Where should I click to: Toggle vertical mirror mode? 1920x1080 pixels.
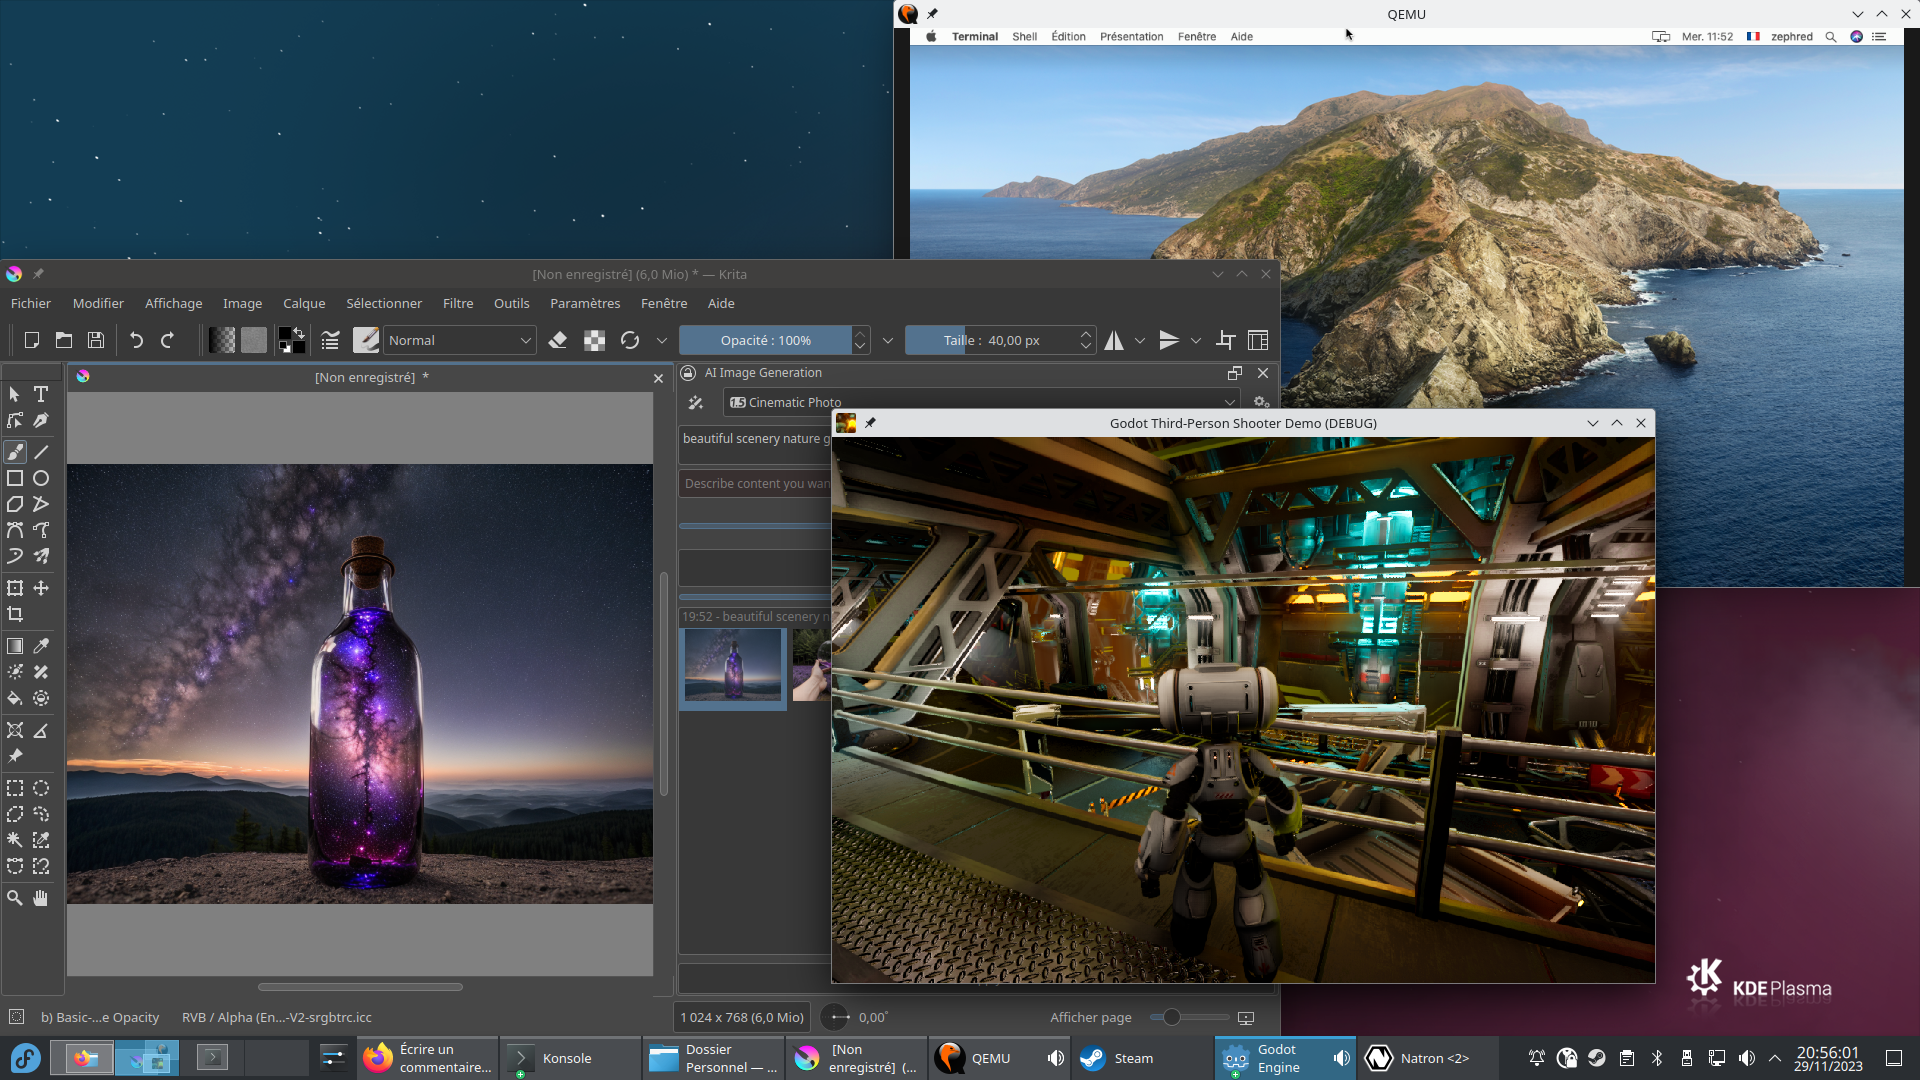pos(1169,340)
